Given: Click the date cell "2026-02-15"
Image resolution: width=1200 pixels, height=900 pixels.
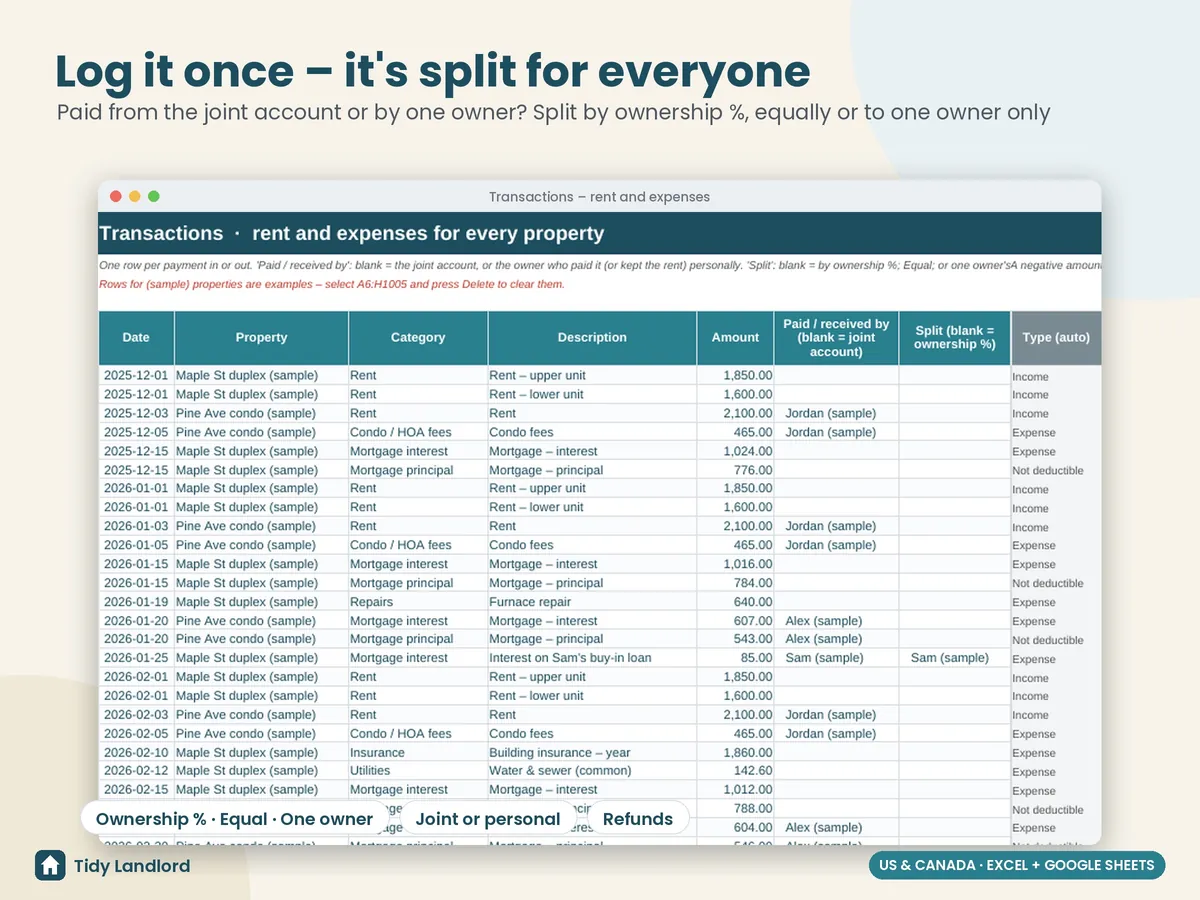Looking at the screenshot, I should [137, 790].
